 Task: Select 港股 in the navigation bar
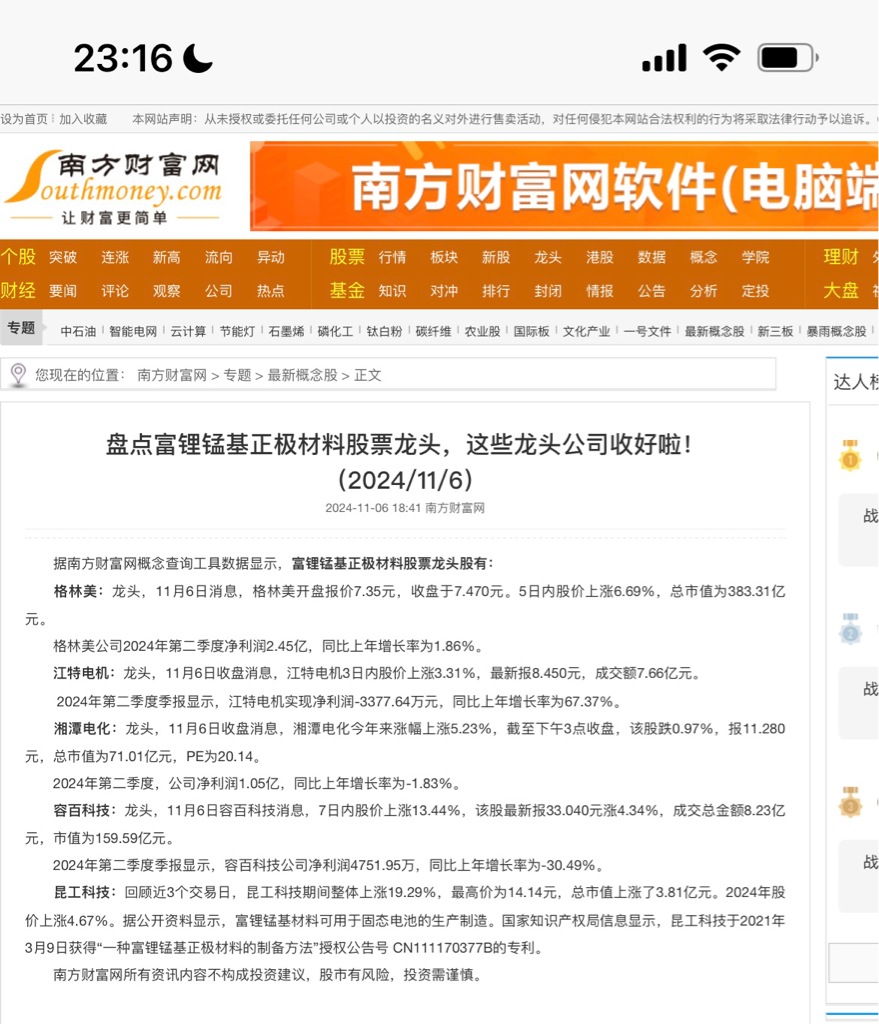[600, 257]
